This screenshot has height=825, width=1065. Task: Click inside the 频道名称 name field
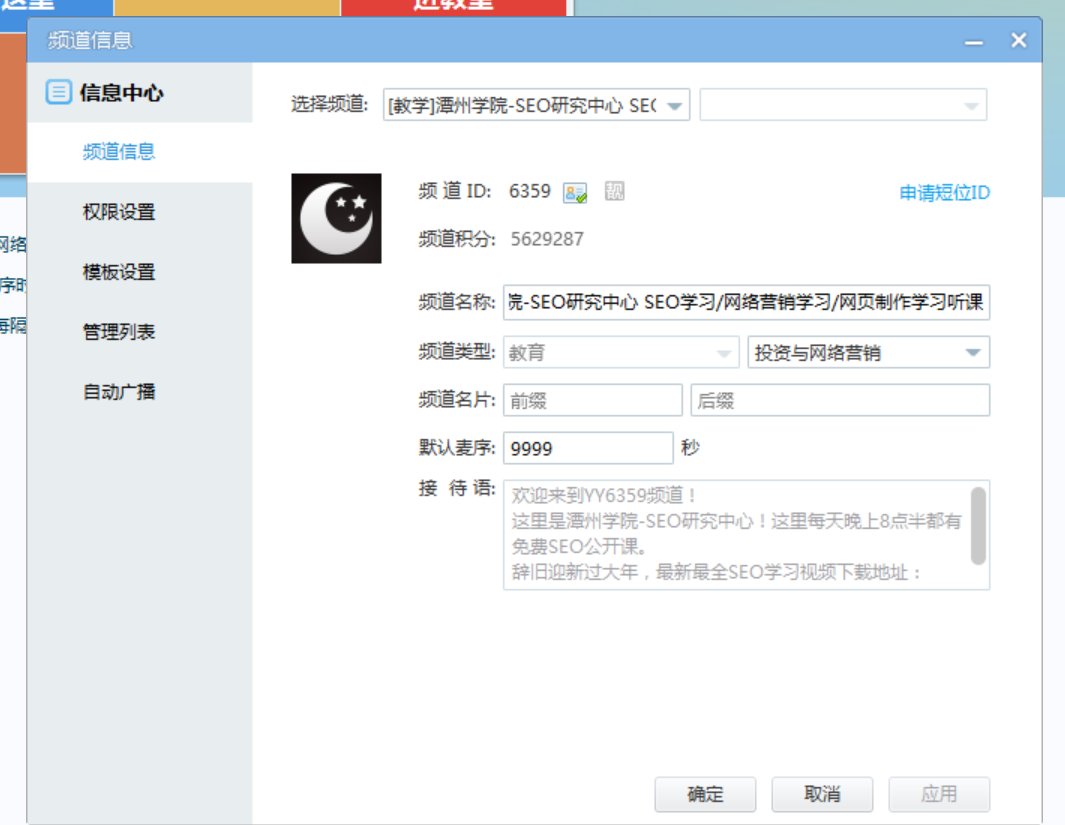pyautogui.click(x=745, y=303)
